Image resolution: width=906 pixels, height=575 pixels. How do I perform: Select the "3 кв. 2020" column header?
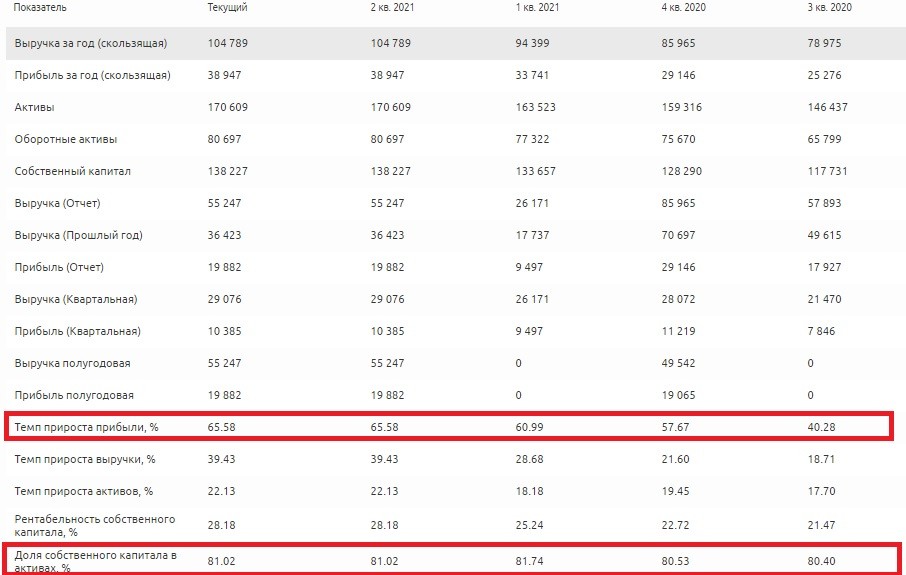[830, 7]
